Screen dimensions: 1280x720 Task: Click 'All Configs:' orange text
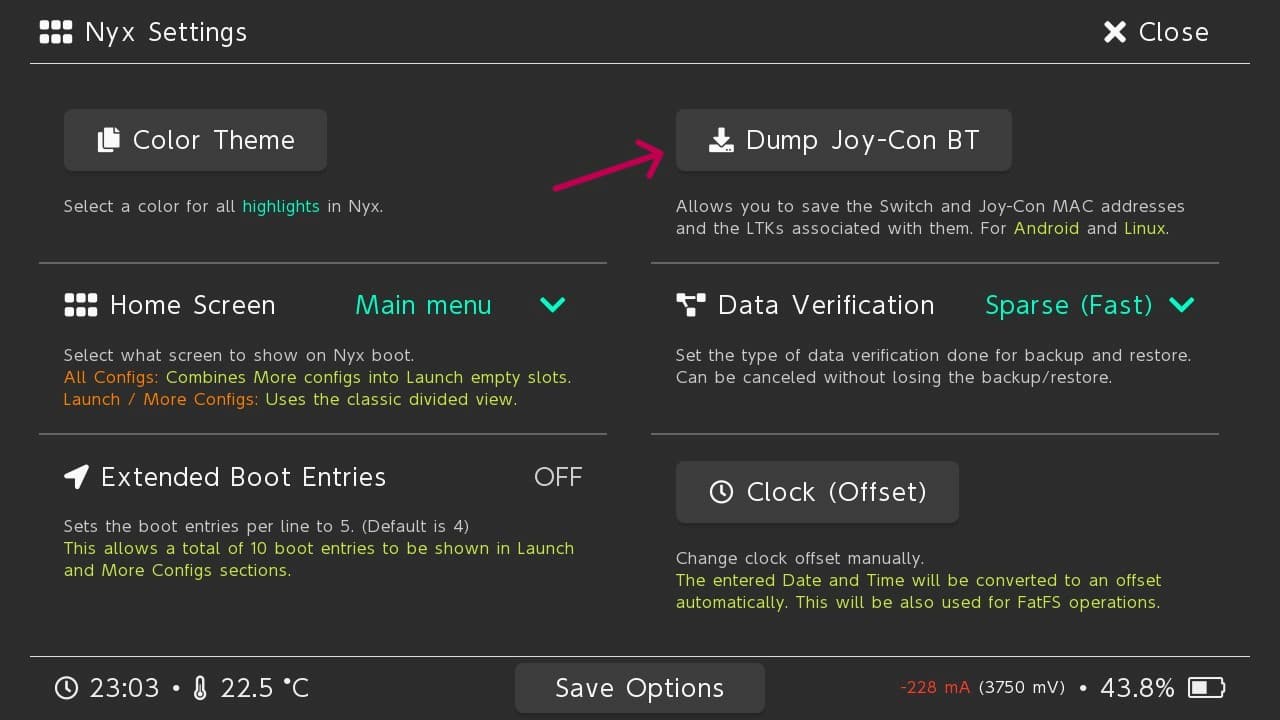click(x=112, y=378)
